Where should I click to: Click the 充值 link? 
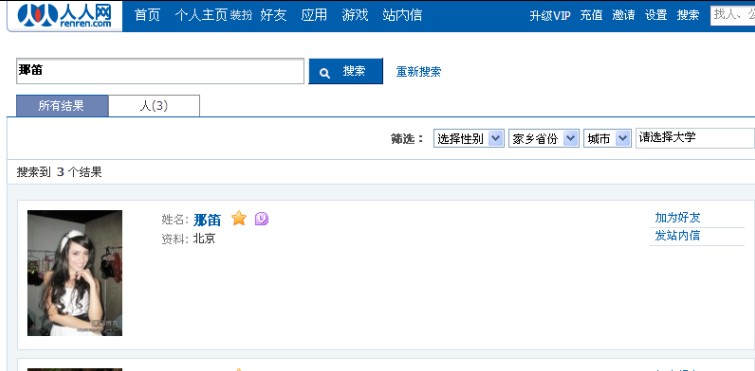pyautogui.click(x=591, y=15)
